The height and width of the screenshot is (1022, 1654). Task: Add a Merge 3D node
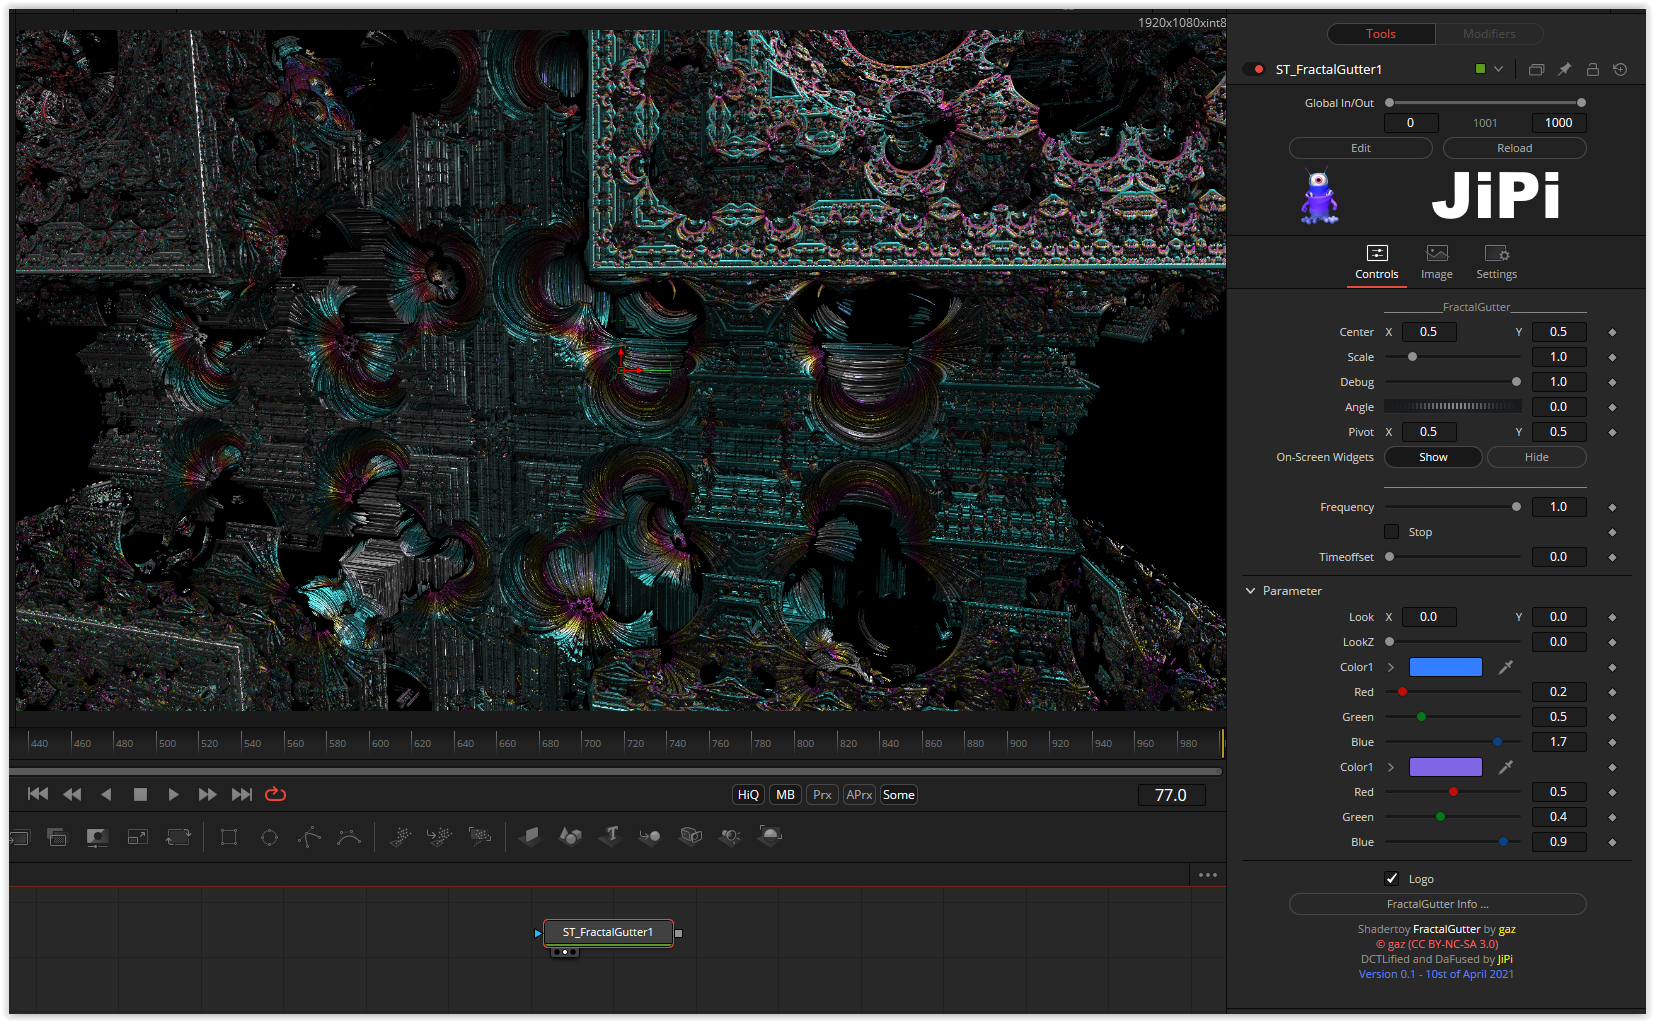tap(650, 837)
